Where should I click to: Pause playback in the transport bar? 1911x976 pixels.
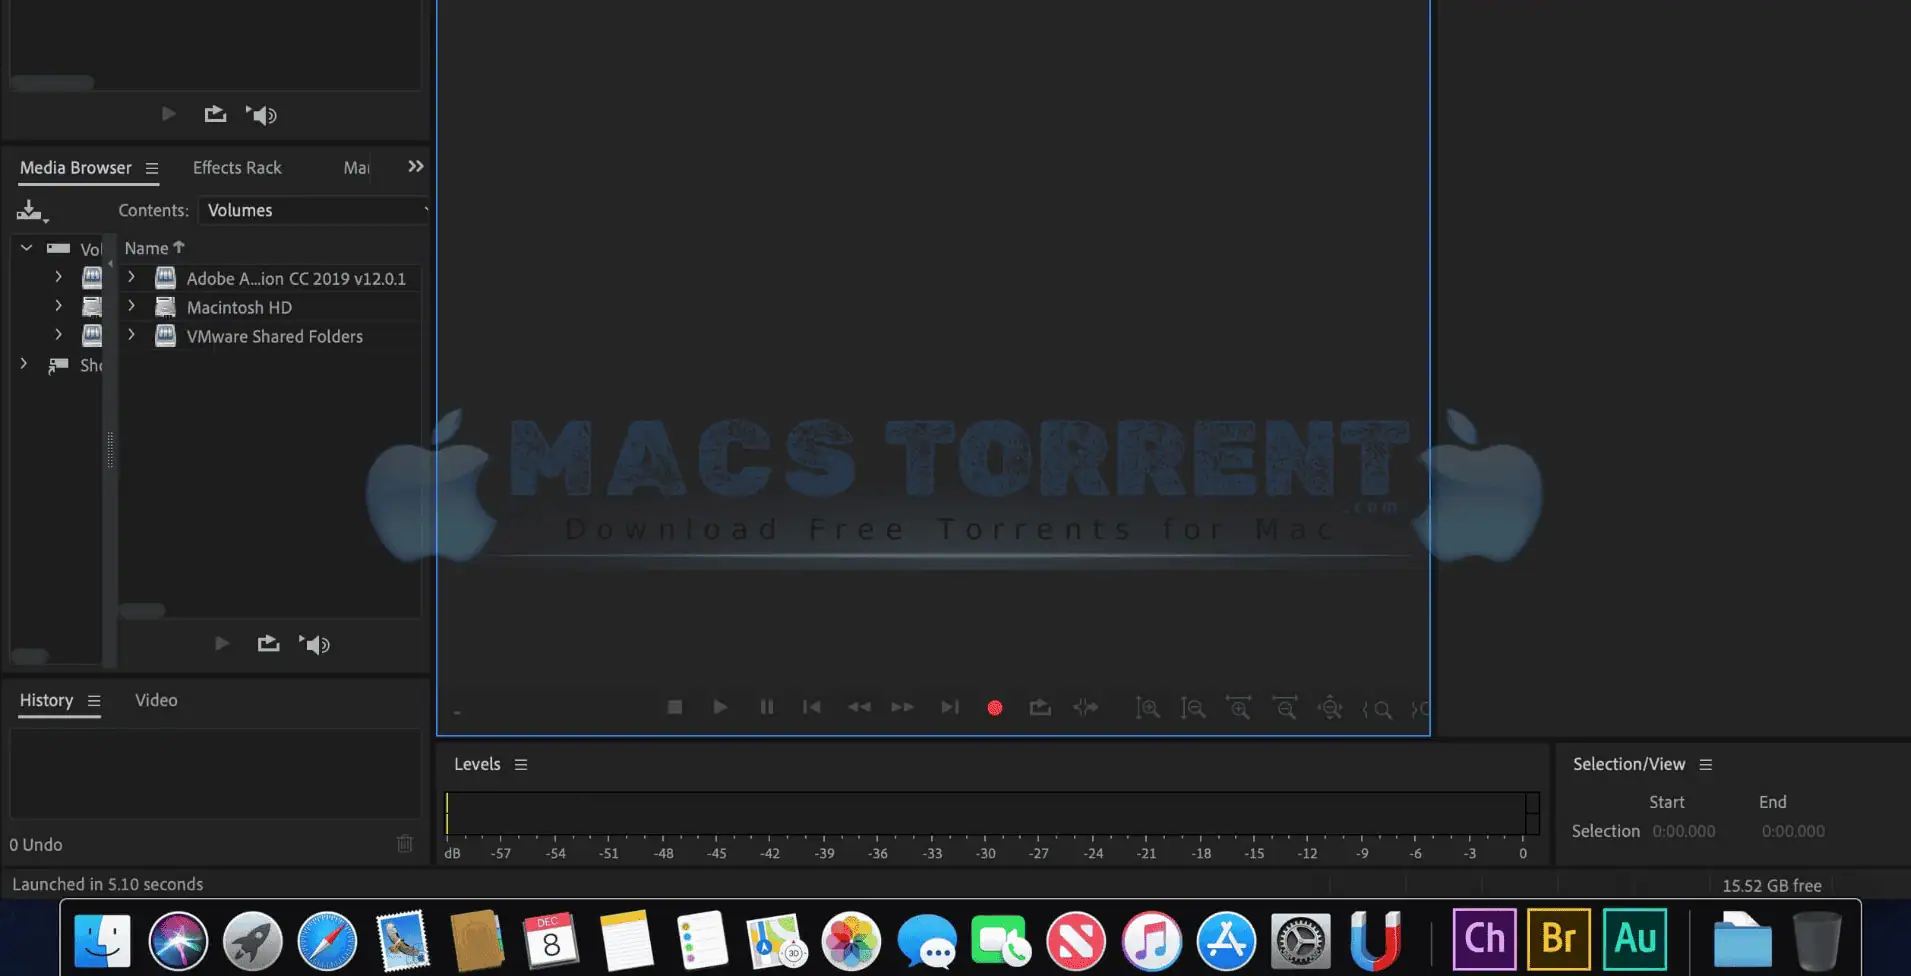click(x=767, y=707)
